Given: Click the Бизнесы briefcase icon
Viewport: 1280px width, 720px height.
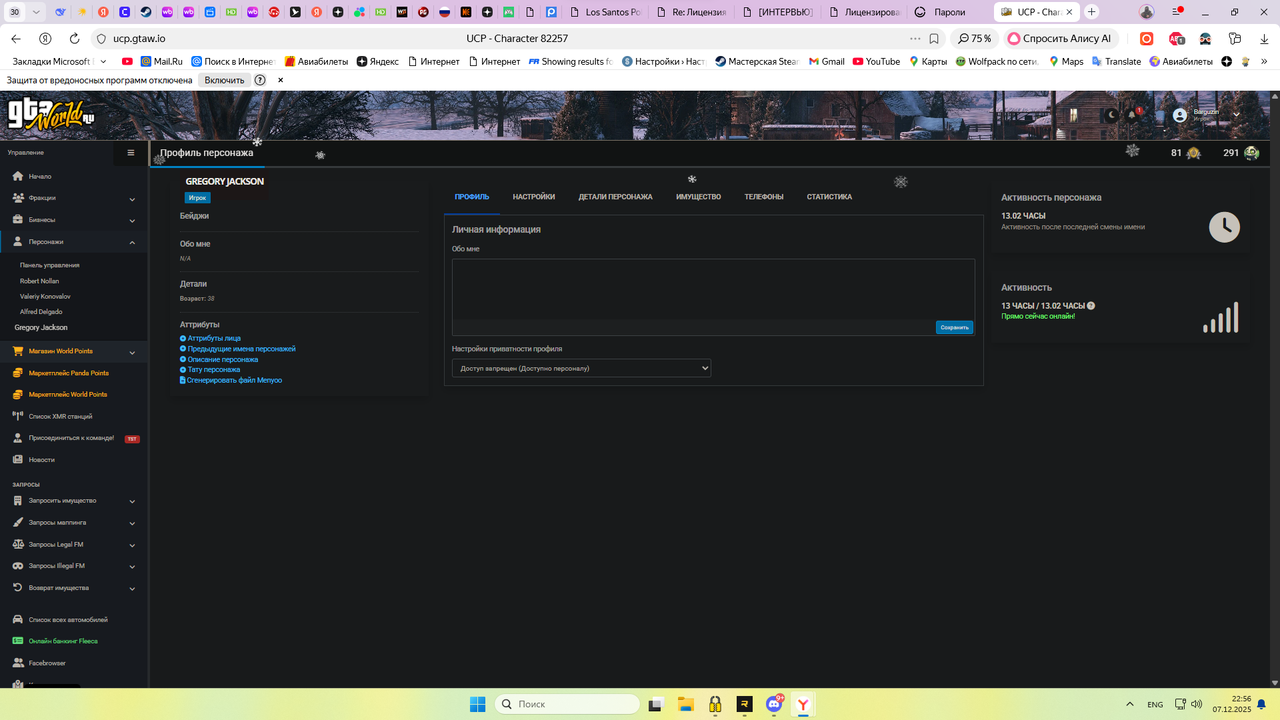Looking at the screenshot, I should [18, 219].
